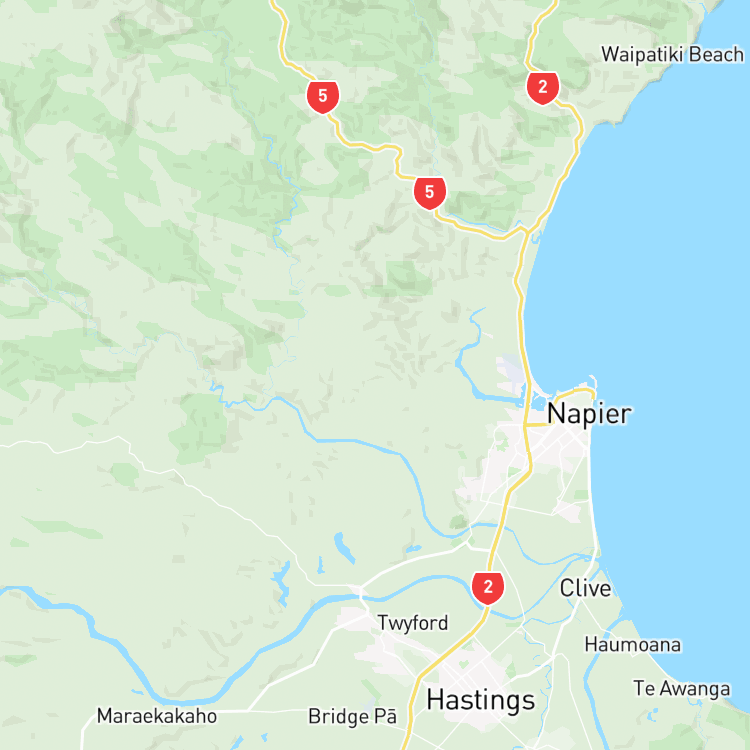Select the Hastings city label
The width and height of the screenshot is (750, 750).
point(481,700)
